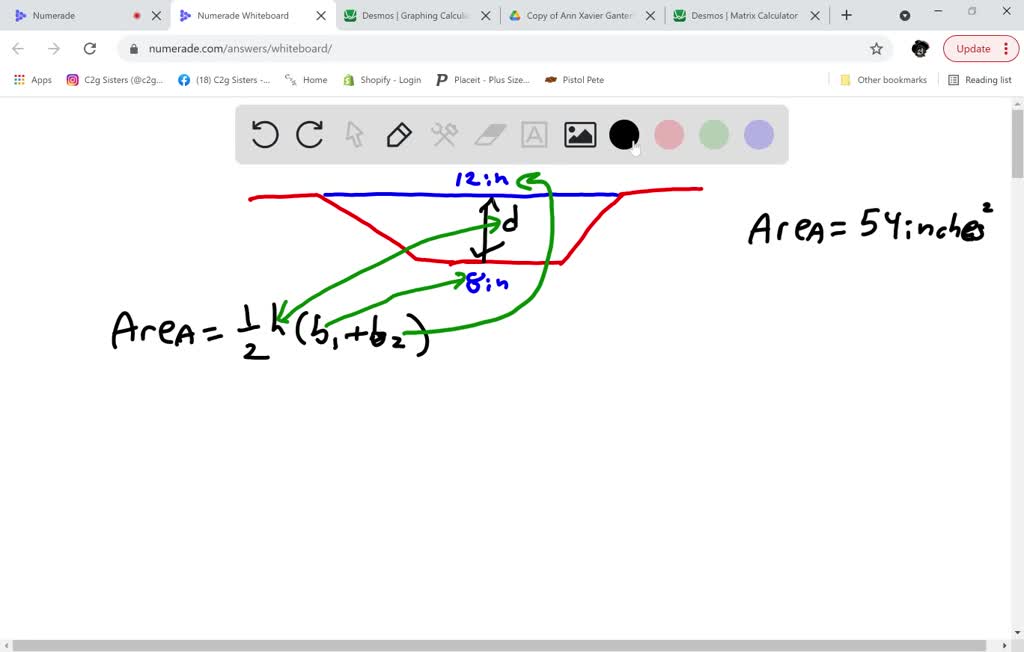Pick the green color swatch

tap(713, 134)
